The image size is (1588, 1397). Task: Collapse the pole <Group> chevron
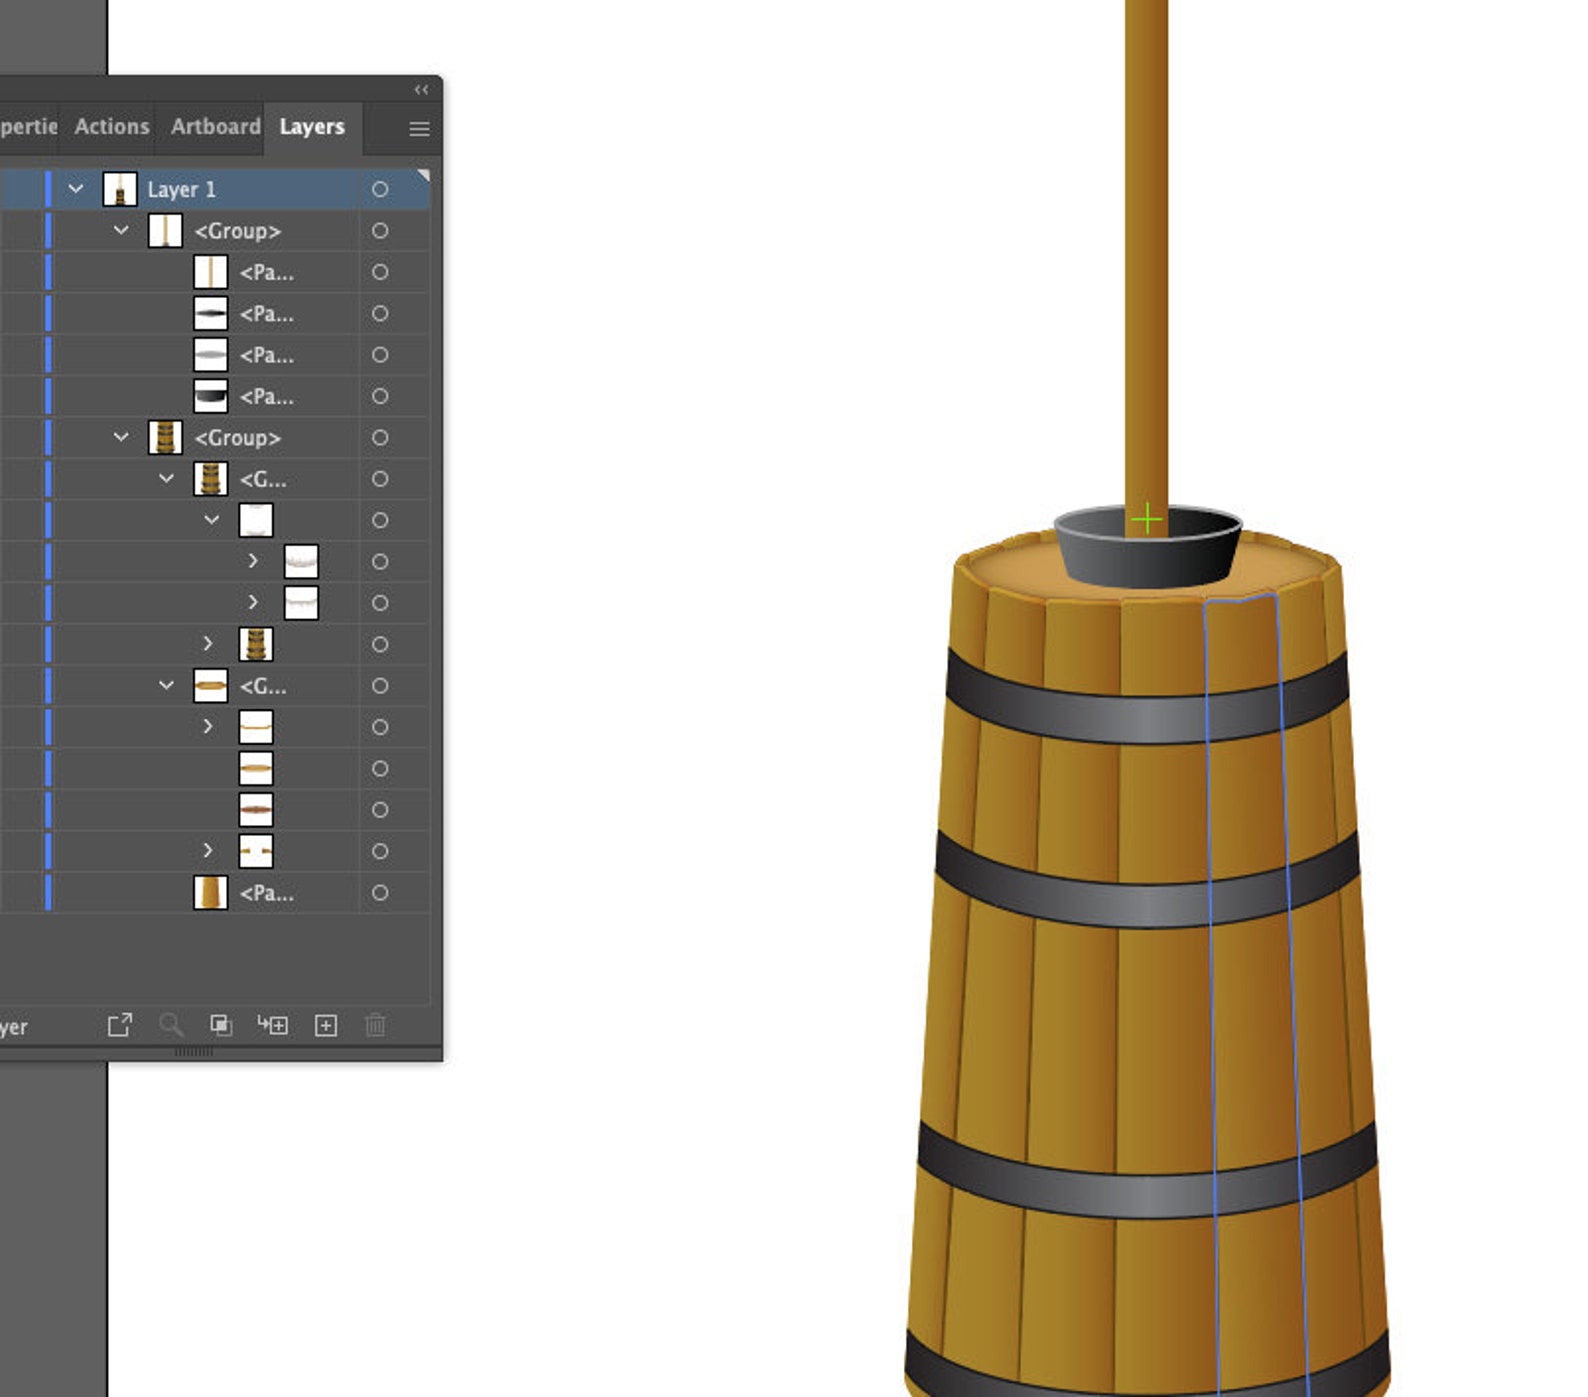(121, 230)
